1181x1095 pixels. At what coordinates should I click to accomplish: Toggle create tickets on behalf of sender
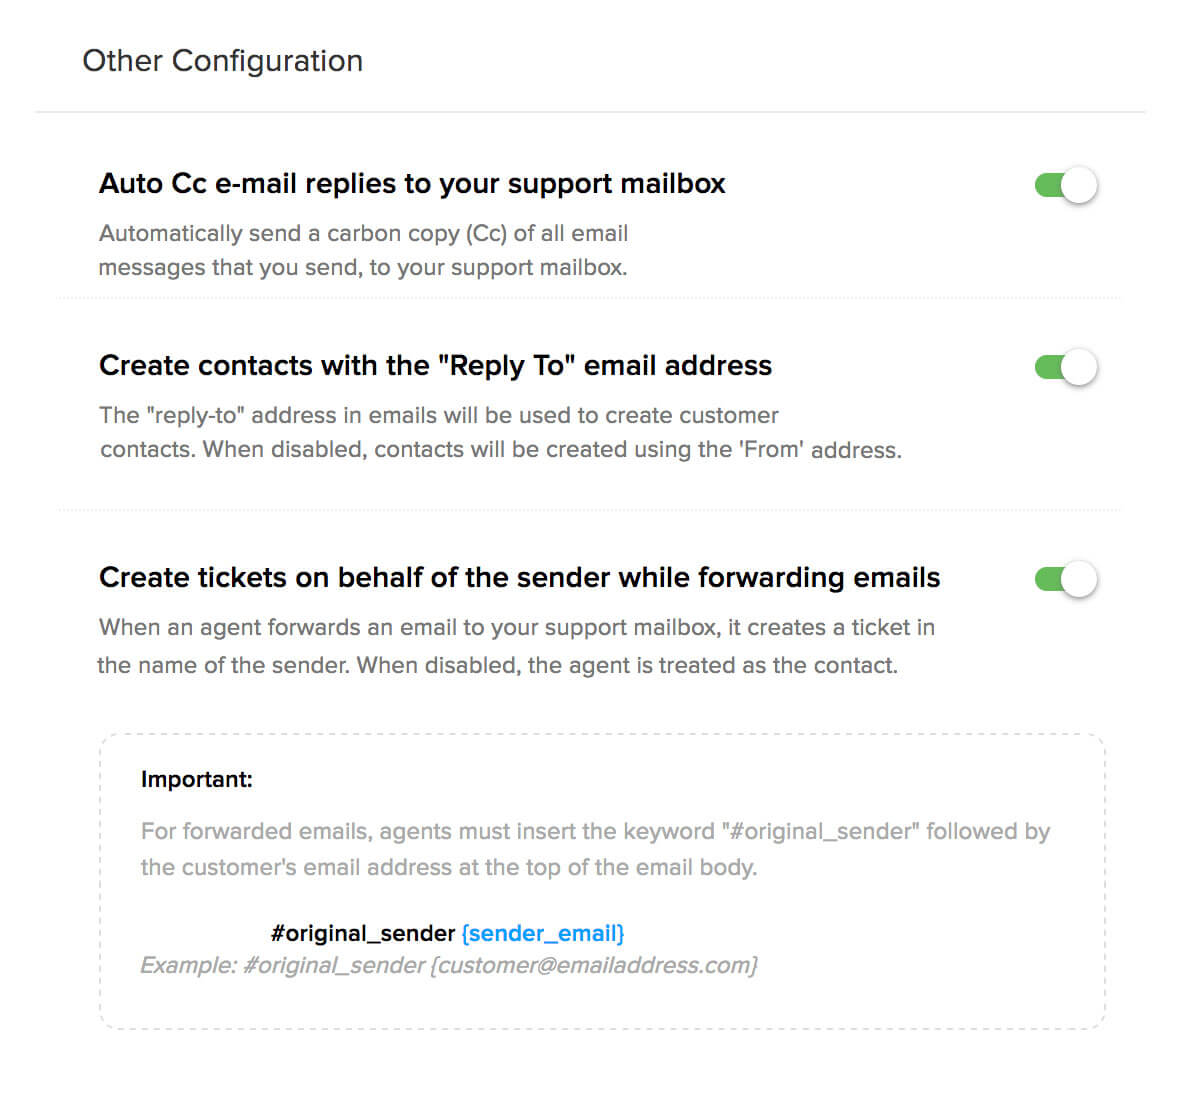pyautogui.click(x=1065, y=580)
